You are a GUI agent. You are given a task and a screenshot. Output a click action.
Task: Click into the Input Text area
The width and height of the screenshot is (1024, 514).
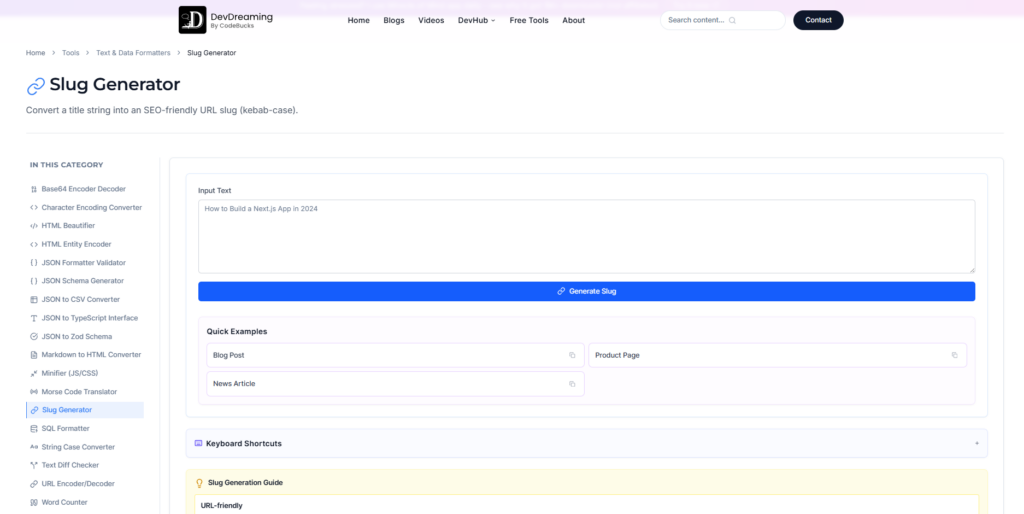tap(586, 236)
